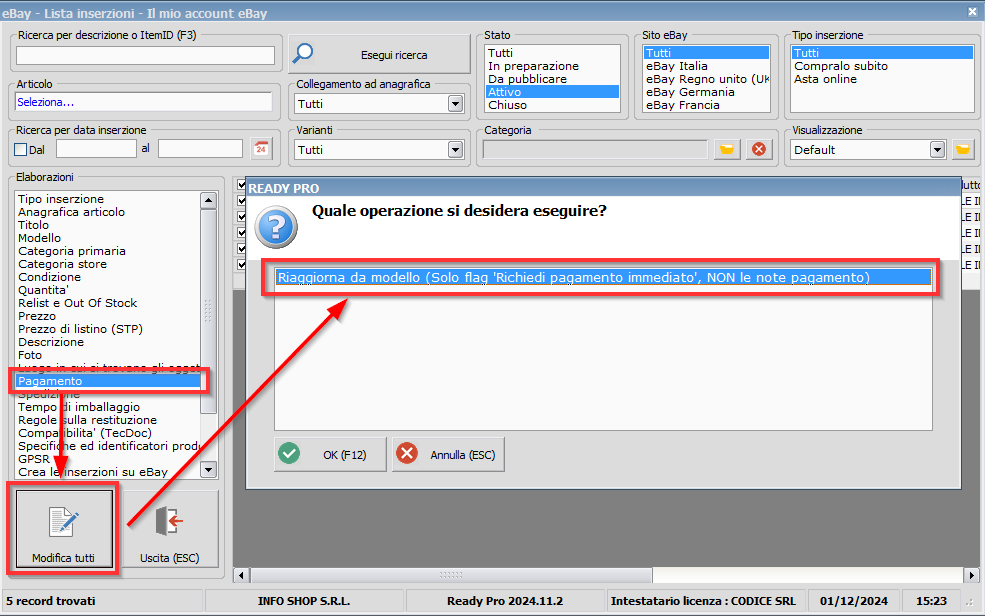This screenshot has height=616, width=985.
Task: Select Tutti in Sito eBay list
Action: point(707,53)
